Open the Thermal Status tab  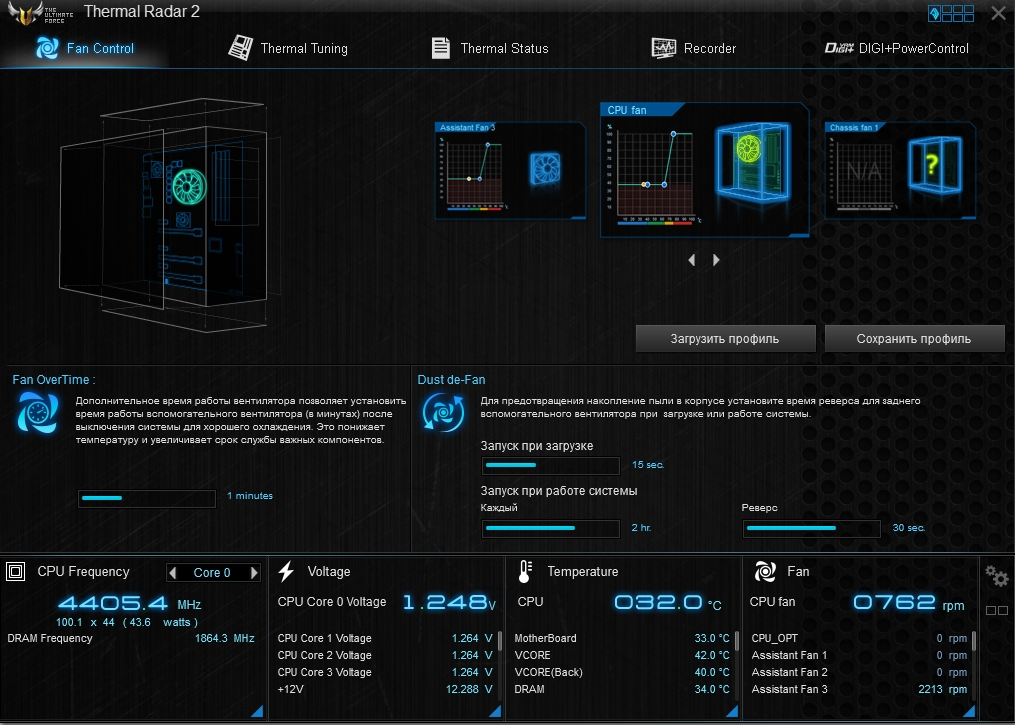[x=490, y=49]
